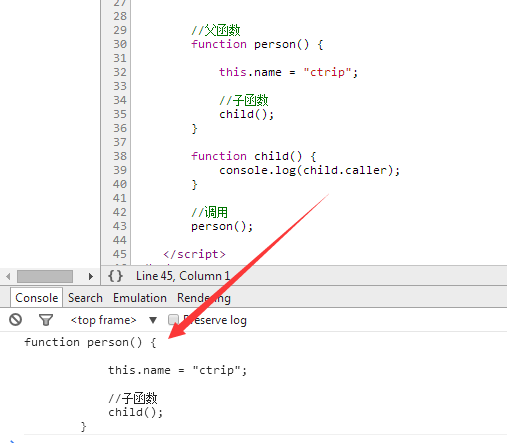Click the '//调用' comment line
This screenshot has width=507, height=443.
tap(210, 212)
